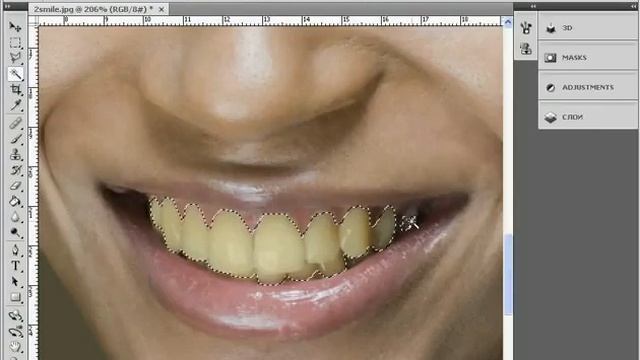
Task: Select the Magic Wand tool
Action: pyautogui.click(x=15, y=74)
